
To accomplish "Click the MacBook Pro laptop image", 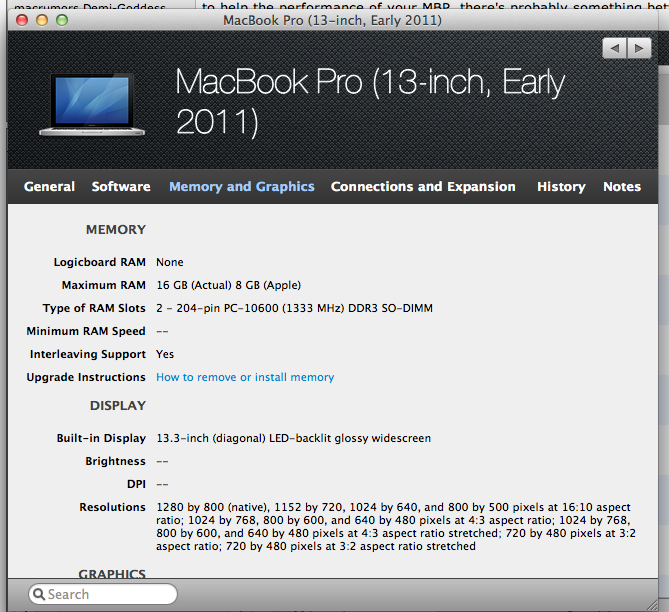I will pyautogui.click(x=92, y=105).
